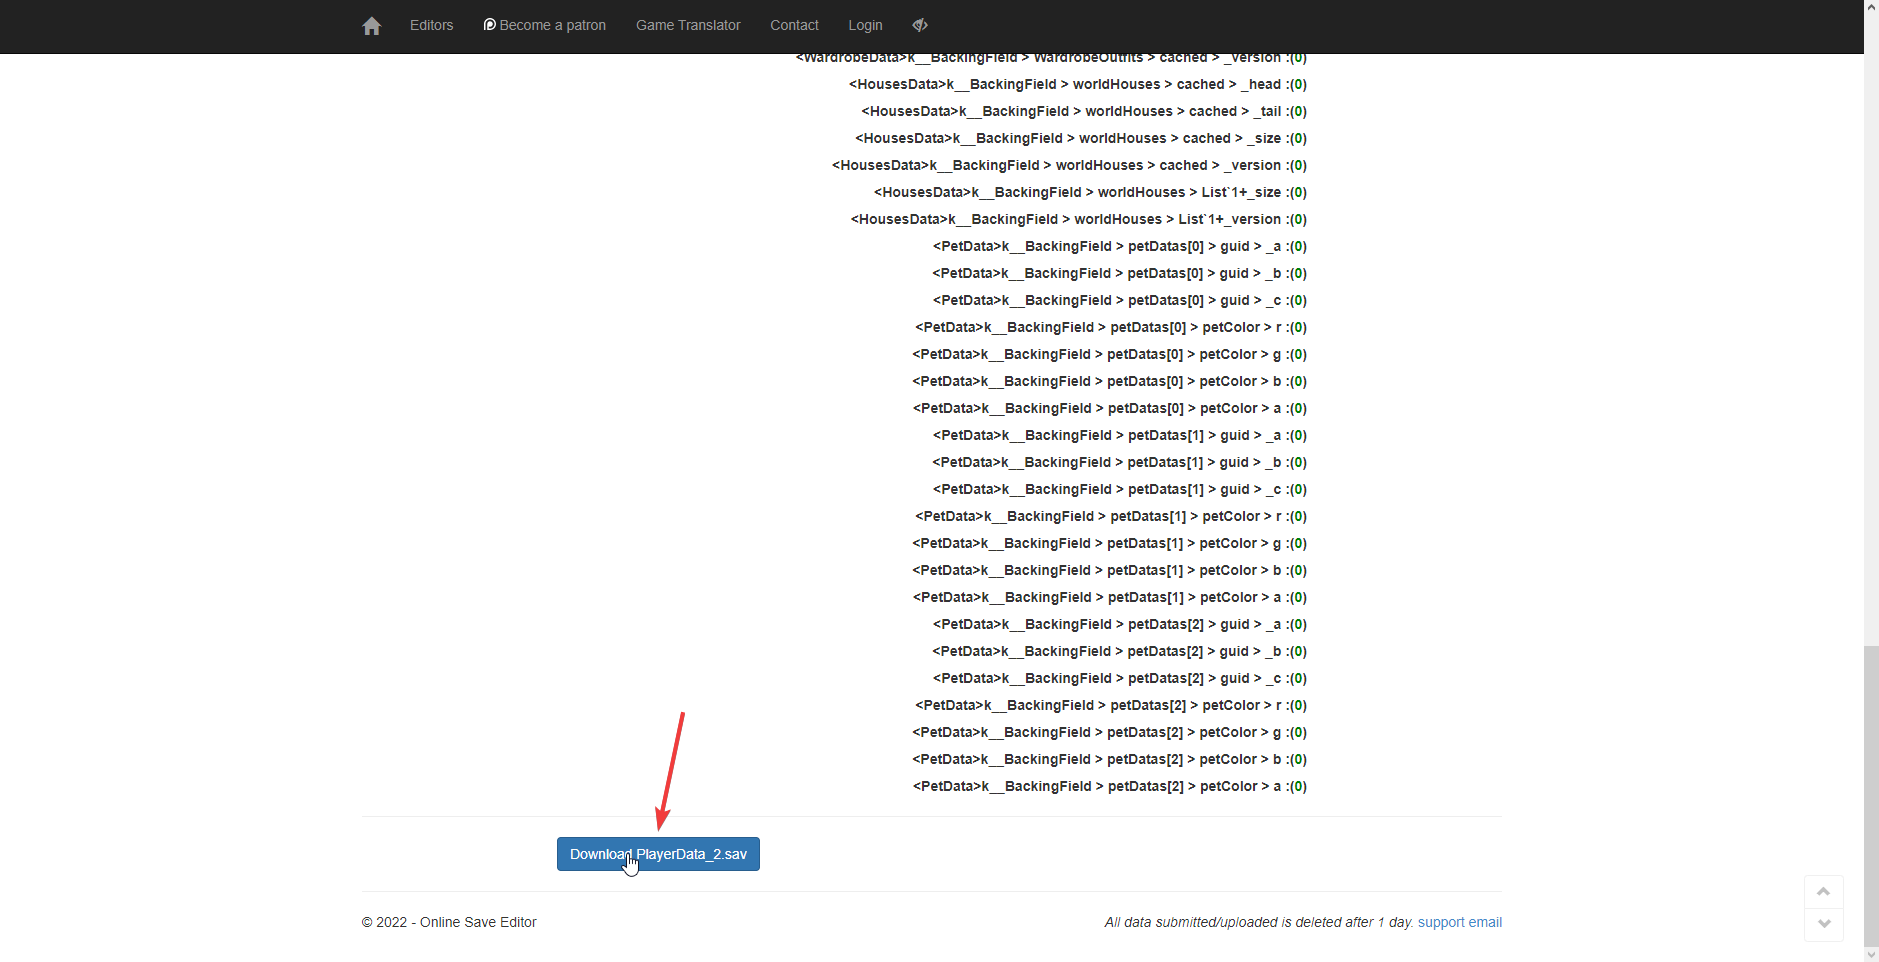Click the hidden-eye icon in navbar

[x=920, y=25]
